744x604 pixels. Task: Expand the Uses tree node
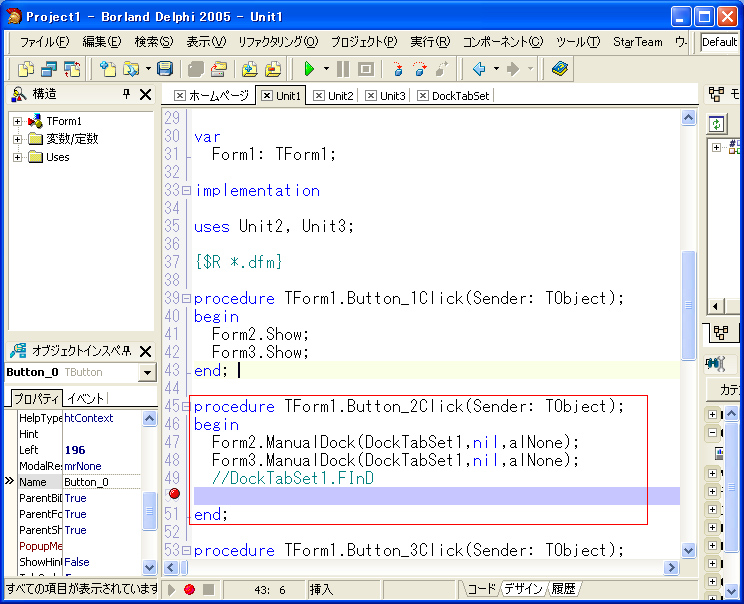click(x=18, y=158)
